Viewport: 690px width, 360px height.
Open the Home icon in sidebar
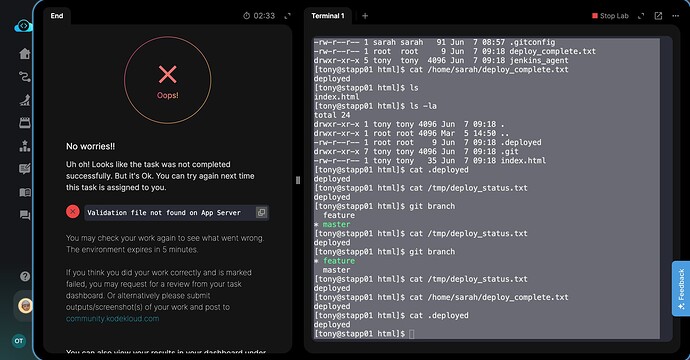coord(25,54)
